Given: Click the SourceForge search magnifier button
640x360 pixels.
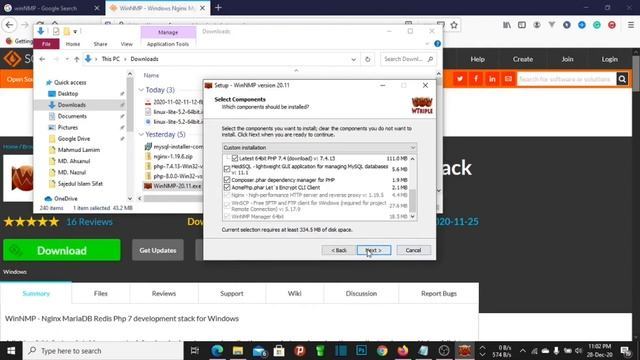Looking at the screenshot, I should click(x=622, y=79).
